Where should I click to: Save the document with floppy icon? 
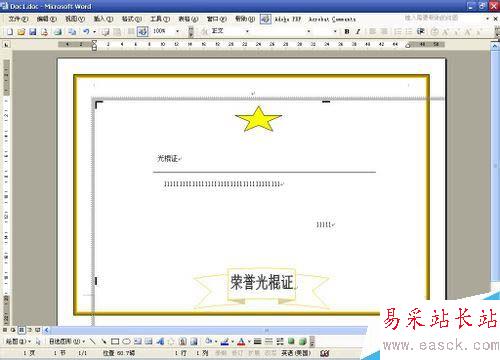pos(33,32)
